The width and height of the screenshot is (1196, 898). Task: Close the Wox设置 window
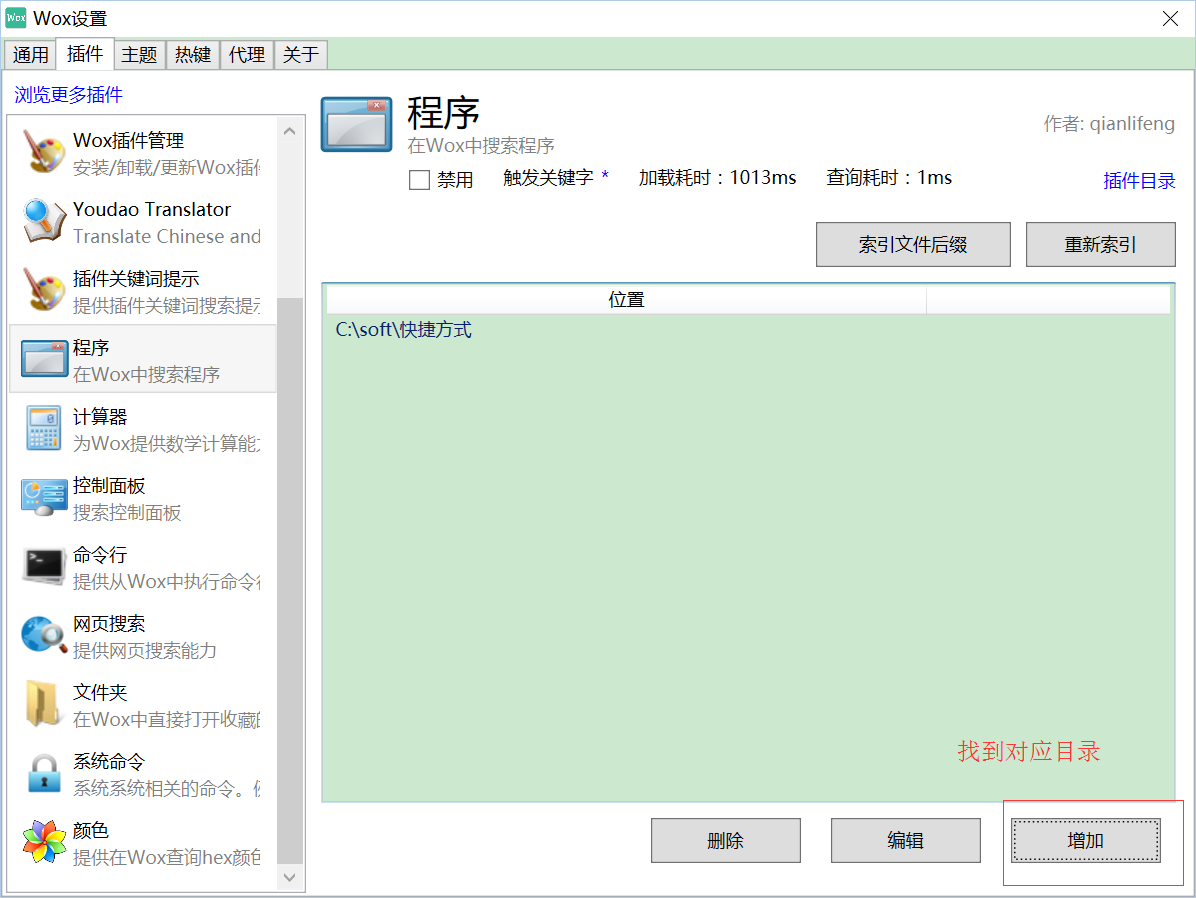1170,18
